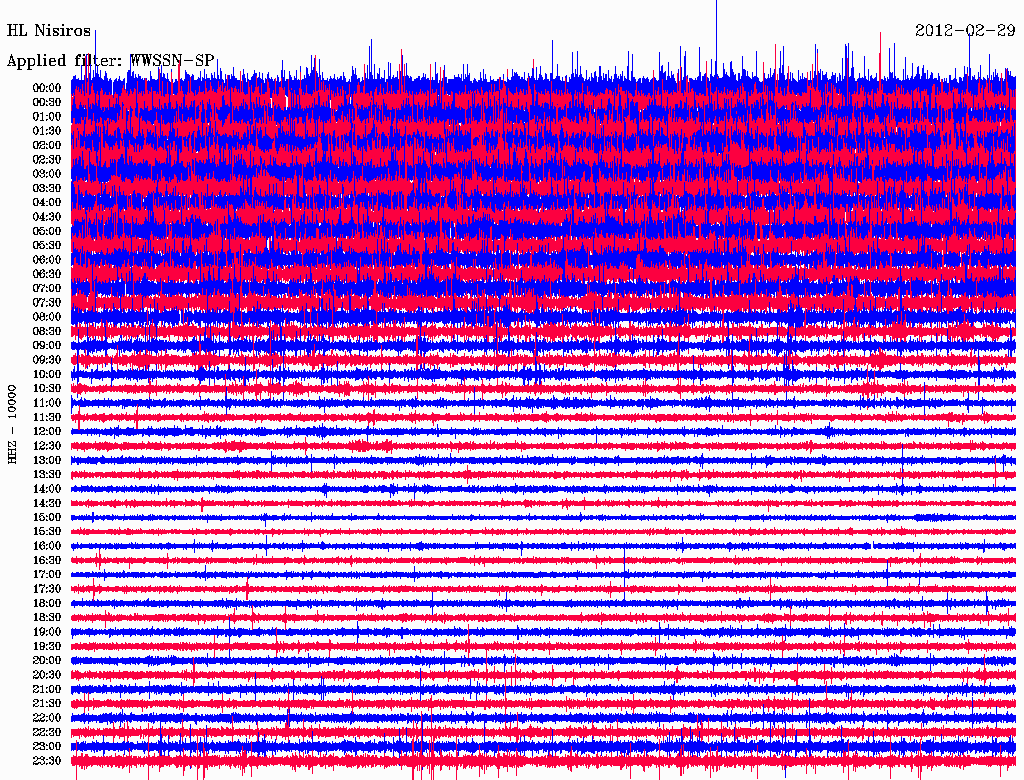Image resolution: width=1024 pixels, height=780 pixels.
Task: Select the 10:30 time label
Action: click(x=47, y=389)
